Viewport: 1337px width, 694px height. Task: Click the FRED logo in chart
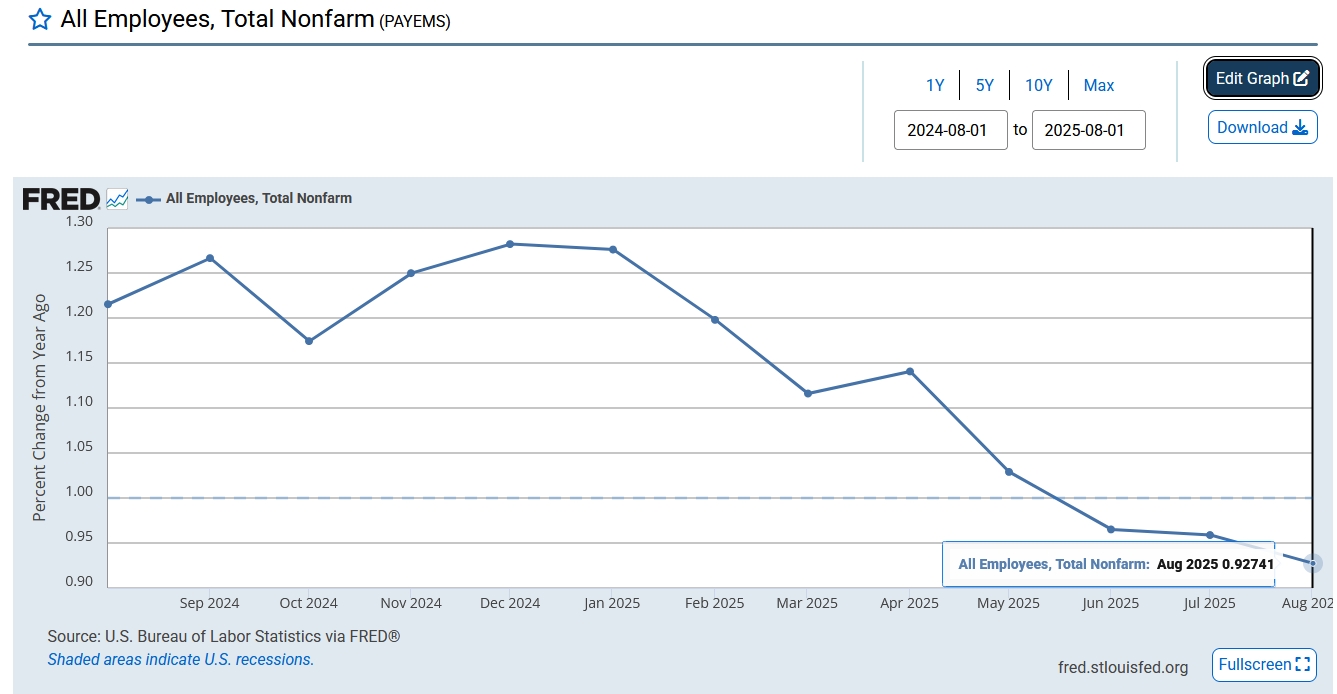click(61, 199)
